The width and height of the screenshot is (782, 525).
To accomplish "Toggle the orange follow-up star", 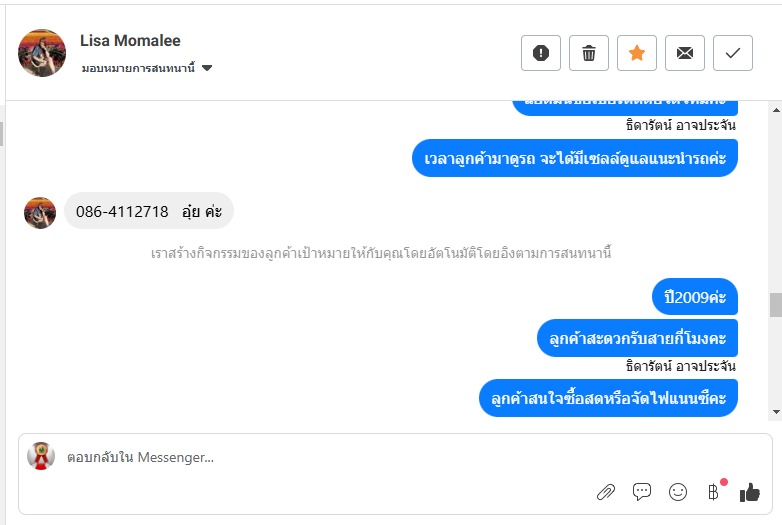I will pyautogui.click(x=637, y=53).
